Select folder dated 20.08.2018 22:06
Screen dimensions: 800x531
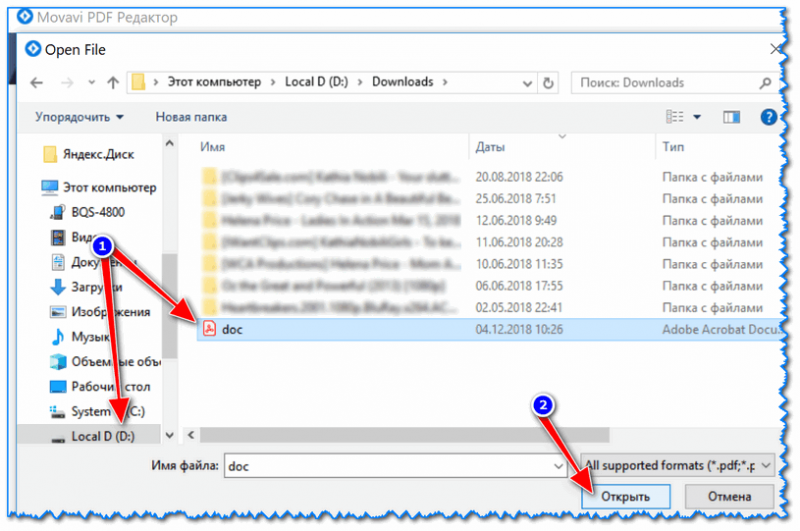click(x=488, y=177)
